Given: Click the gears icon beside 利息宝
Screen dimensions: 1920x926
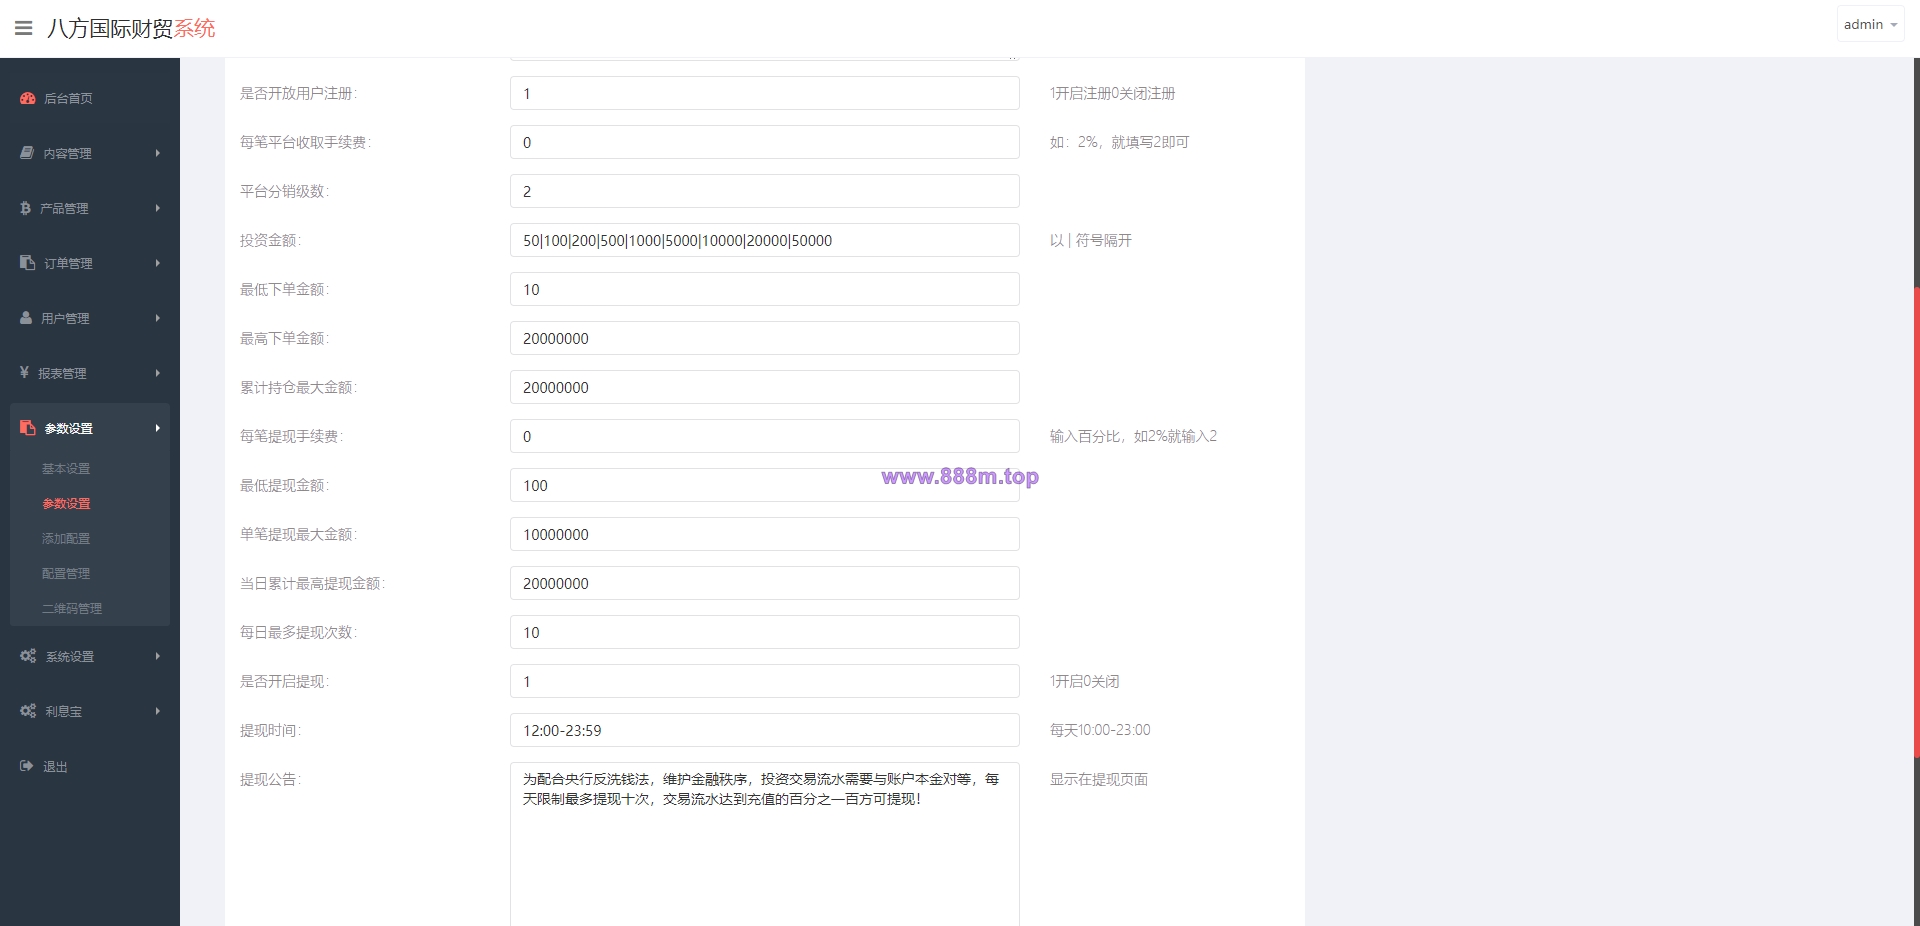Looking at the screenshot, I should pos(28,711).
